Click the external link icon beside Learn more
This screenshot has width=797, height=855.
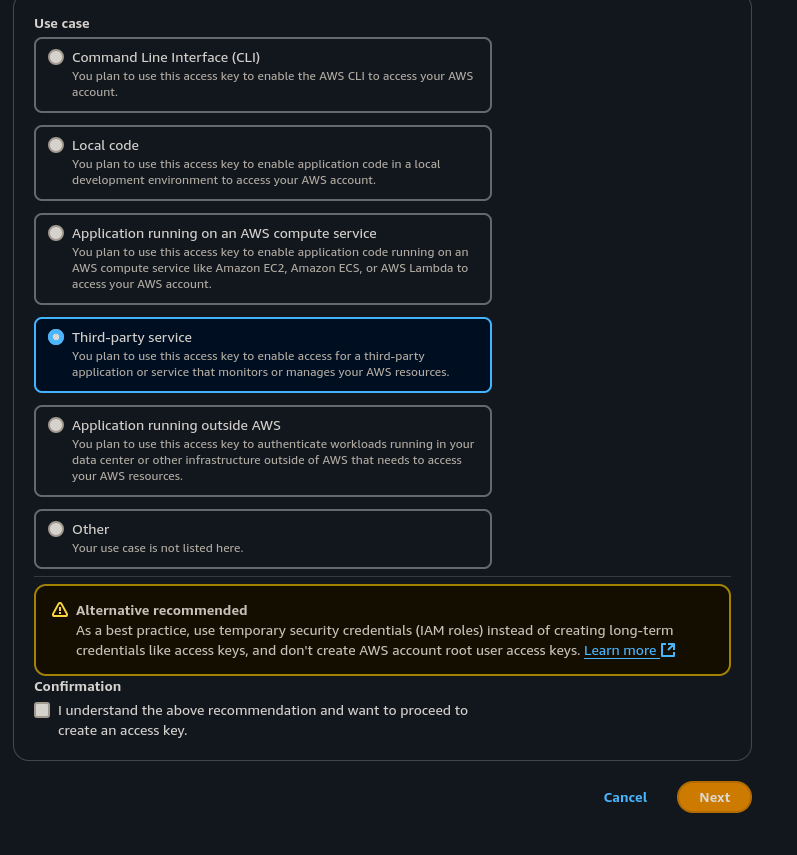(x=668, y=650)
